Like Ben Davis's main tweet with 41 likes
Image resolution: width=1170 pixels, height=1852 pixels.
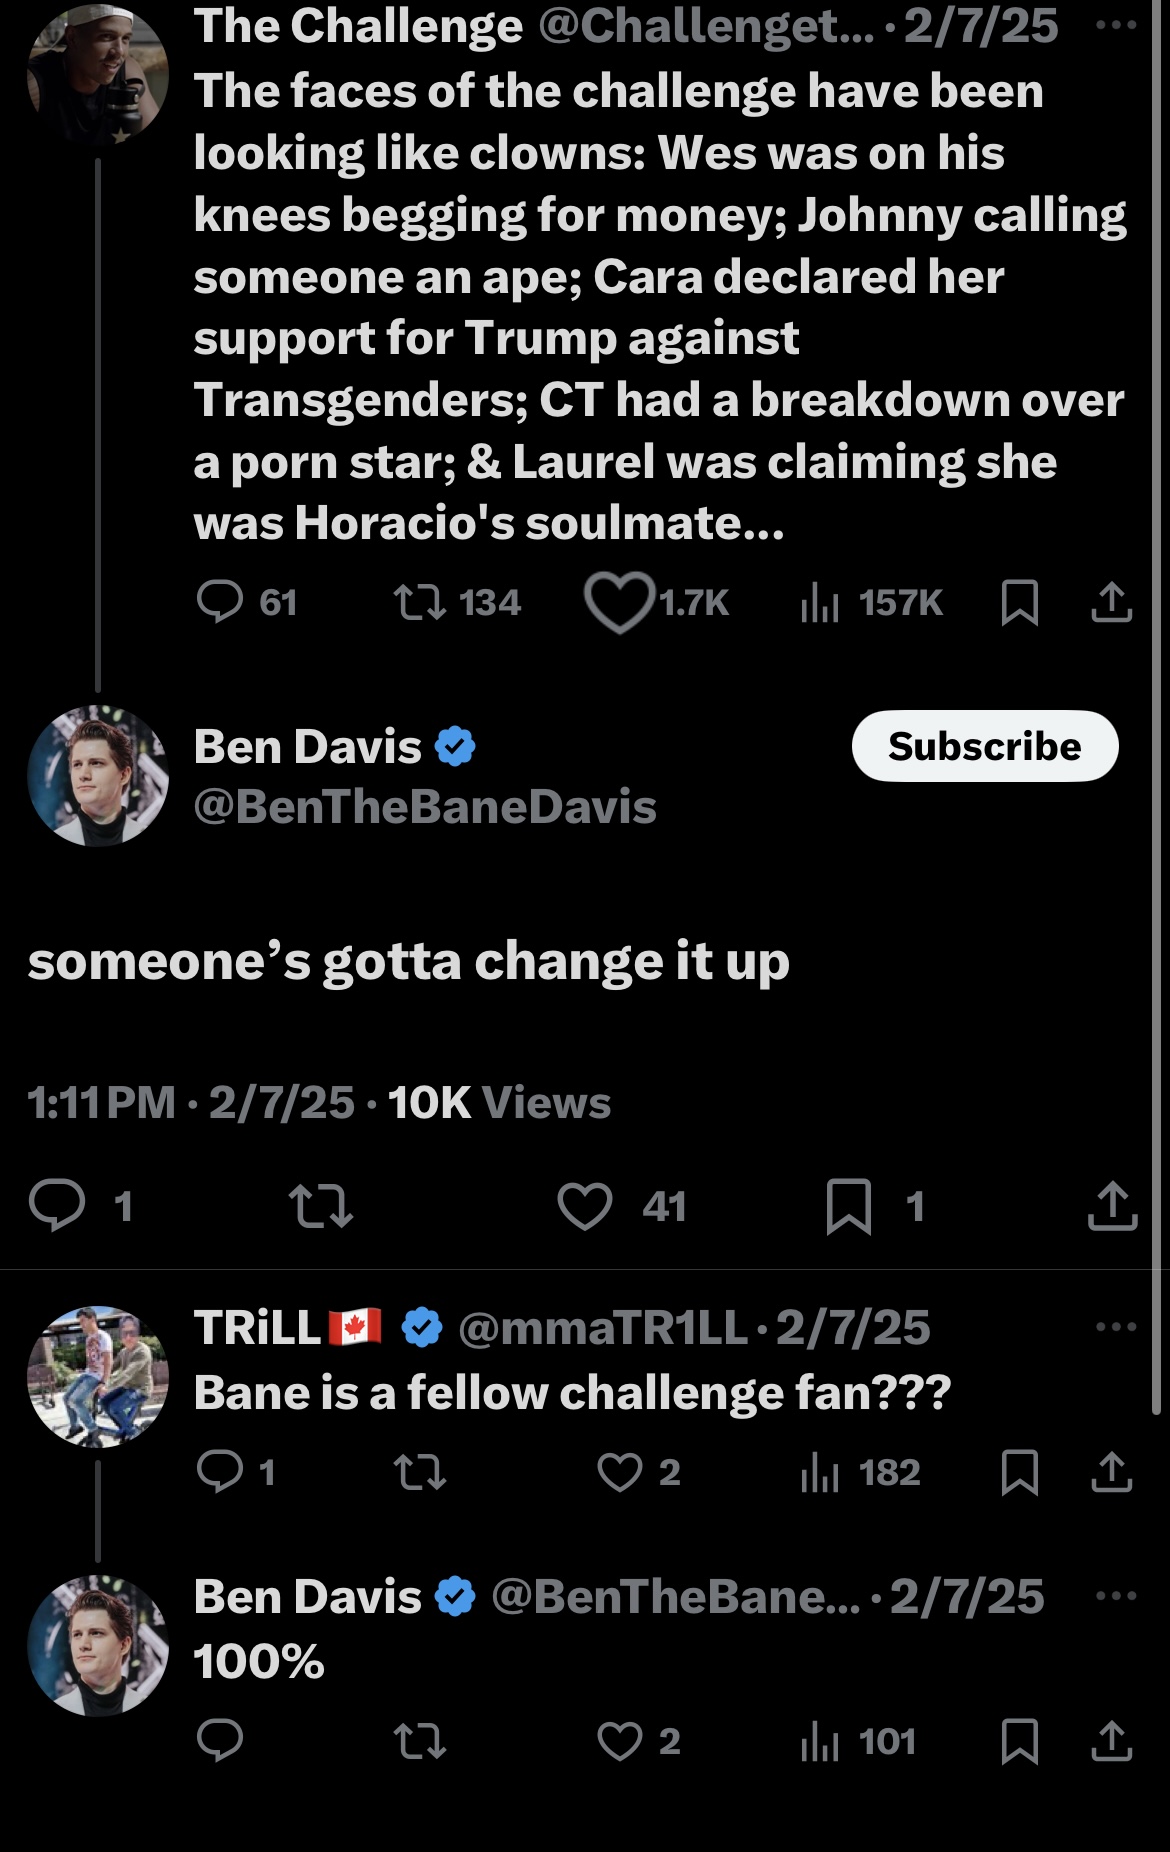(x=585, y=1206)
